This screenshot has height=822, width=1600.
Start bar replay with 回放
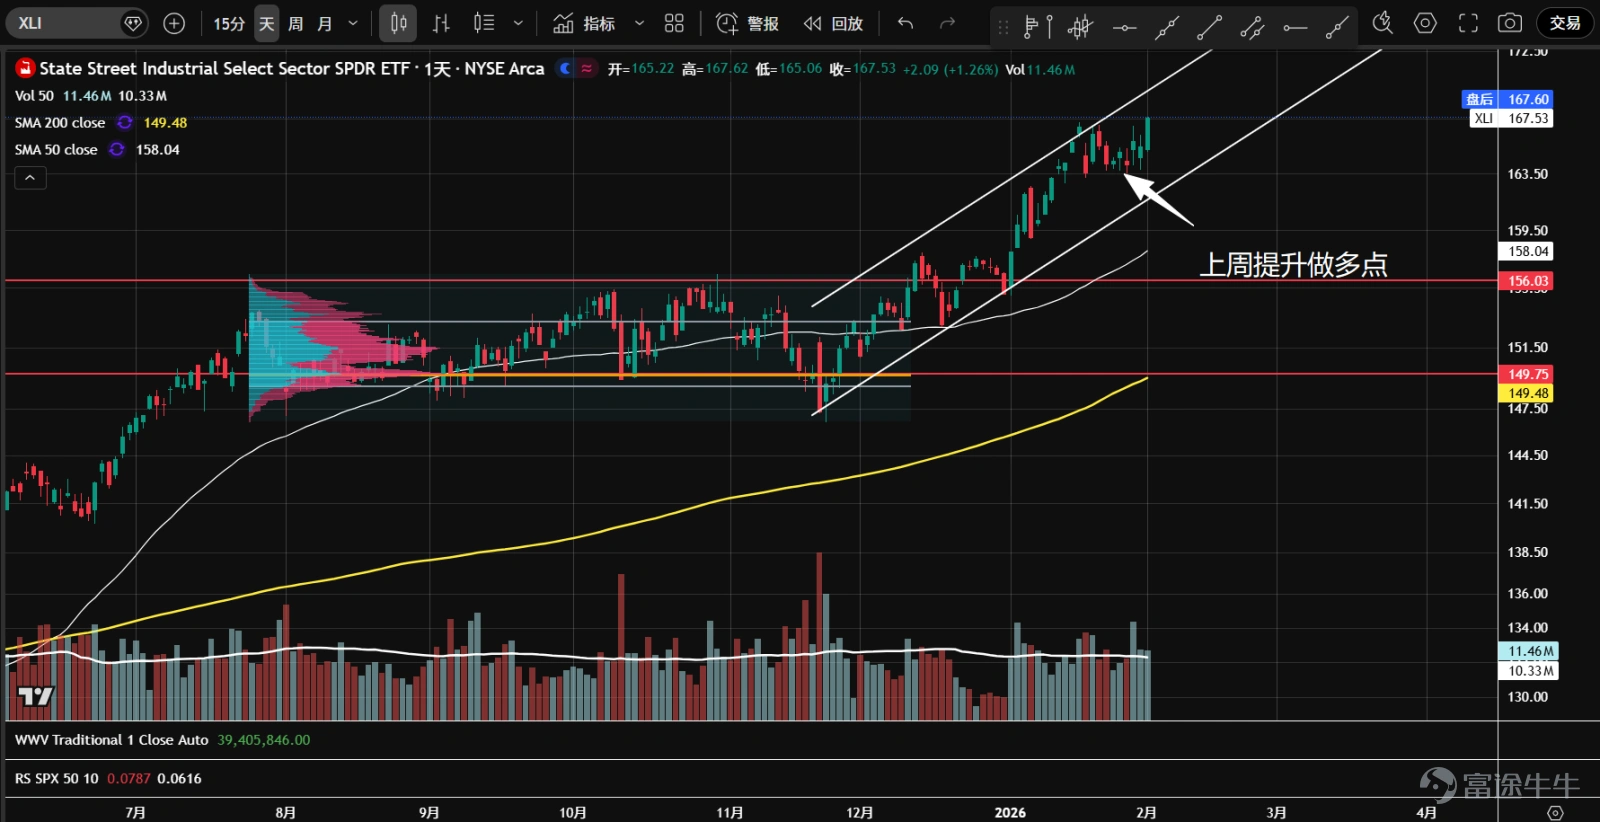pyautogui.click(x=833, y=23)
